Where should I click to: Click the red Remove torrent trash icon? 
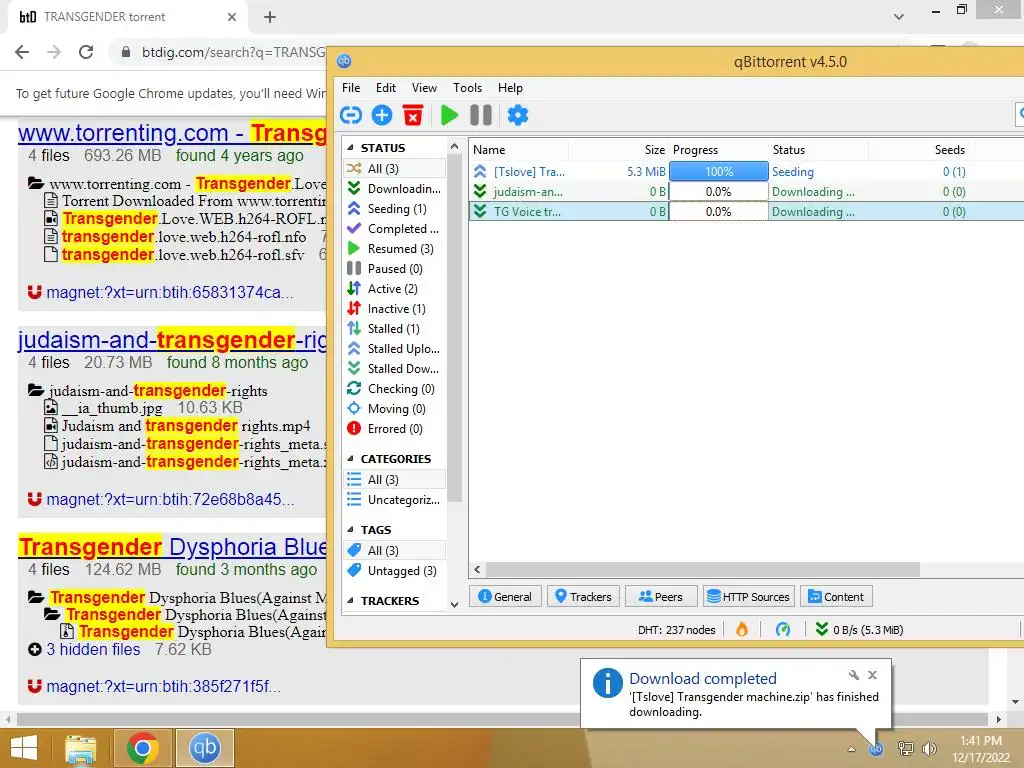tap(413, 116)
